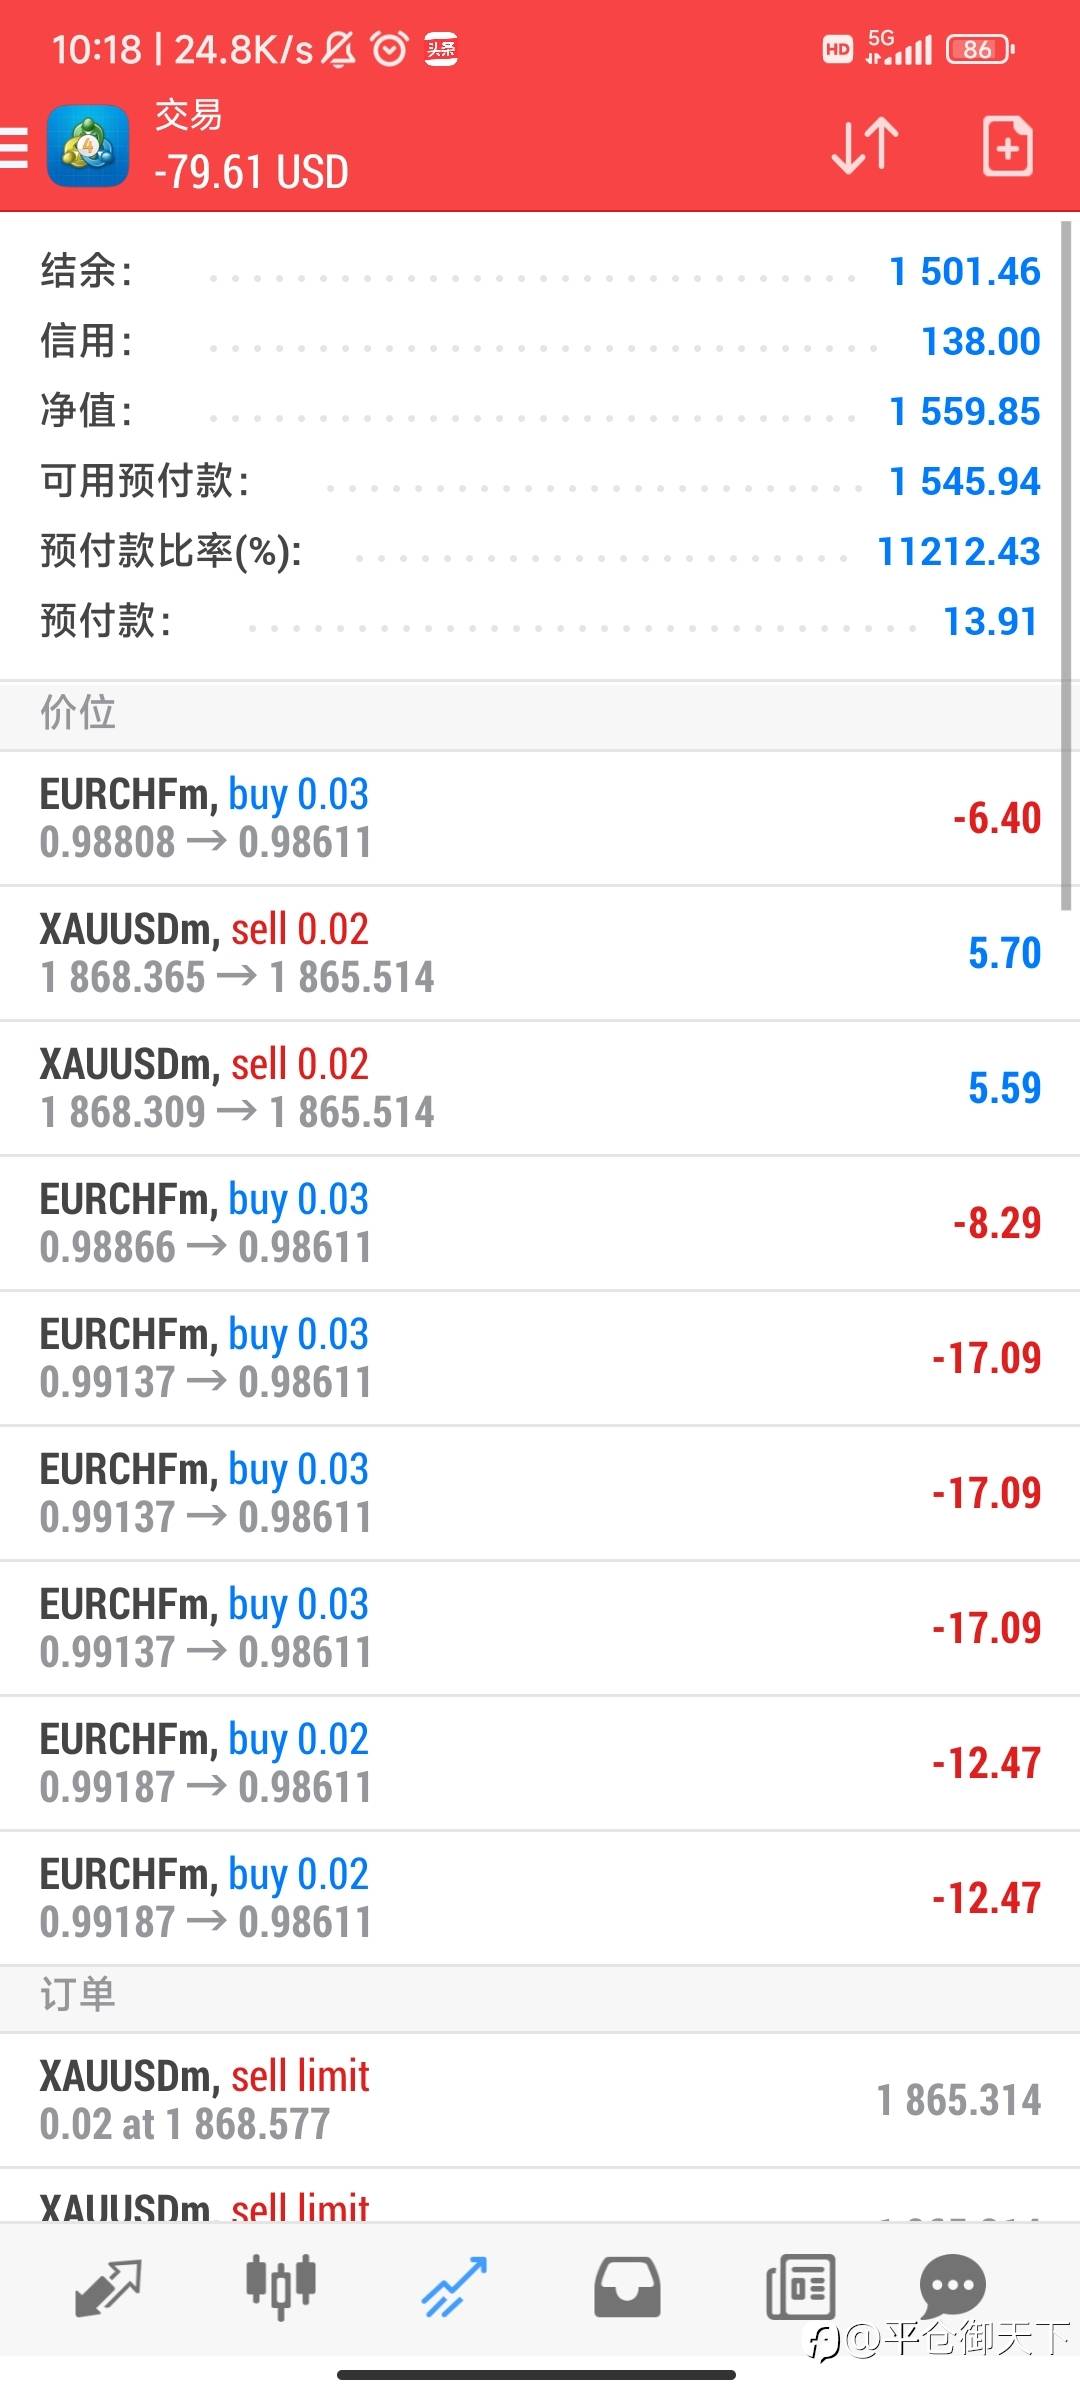Screen dimensions: 1080x2400
Task: Select EURCHFm buy position at 0.98808
Action: [540, 818]
